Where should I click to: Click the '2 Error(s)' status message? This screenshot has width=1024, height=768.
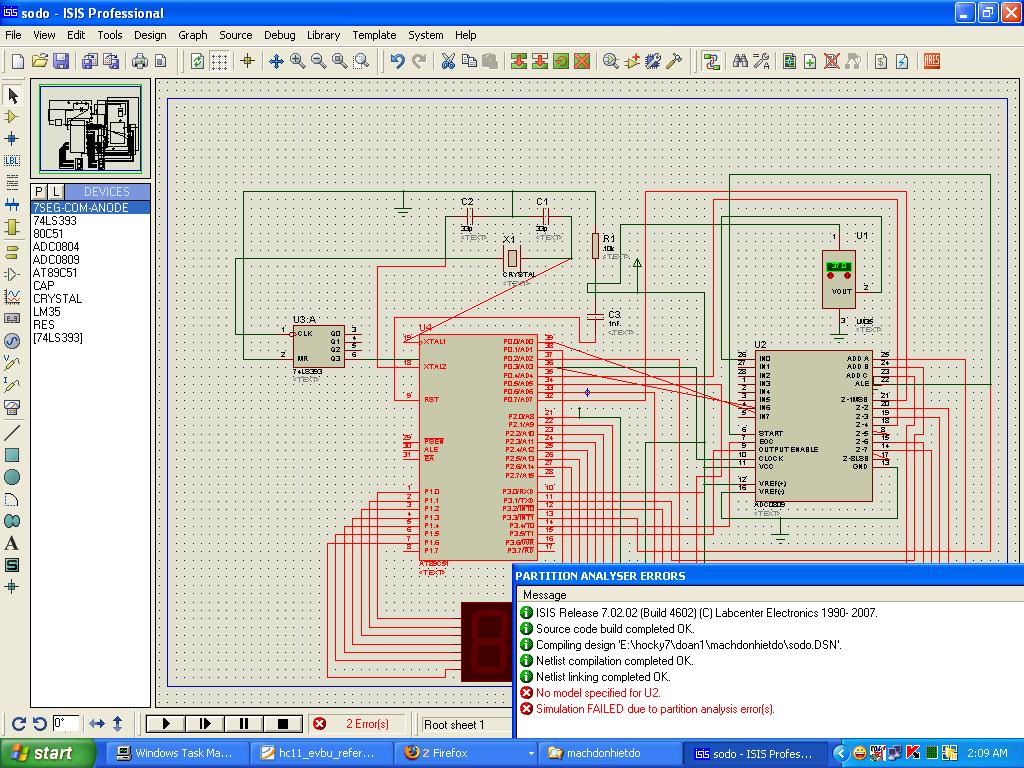pyautogui.click(x=360, y=724)
